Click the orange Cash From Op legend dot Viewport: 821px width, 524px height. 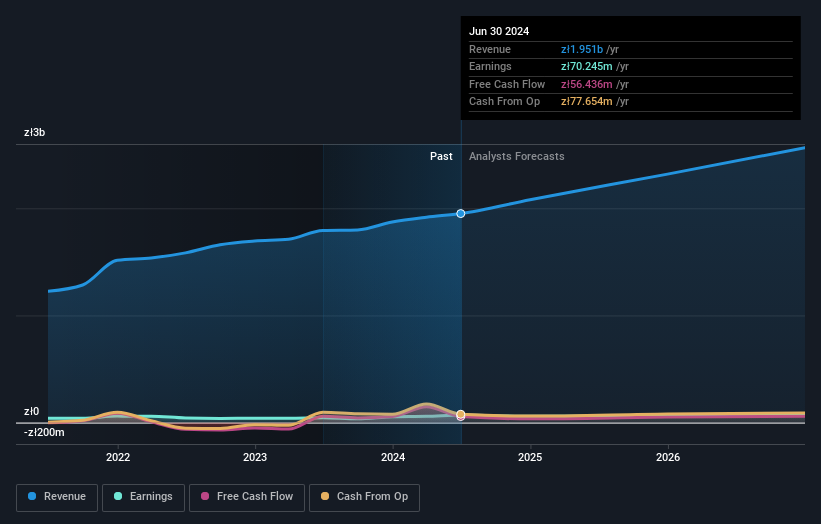325,496
